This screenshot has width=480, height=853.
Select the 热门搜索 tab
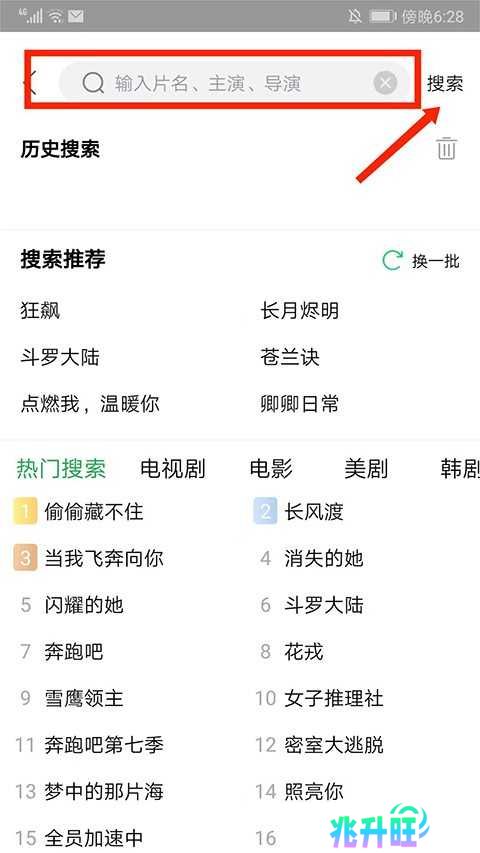tap(61, 468)
